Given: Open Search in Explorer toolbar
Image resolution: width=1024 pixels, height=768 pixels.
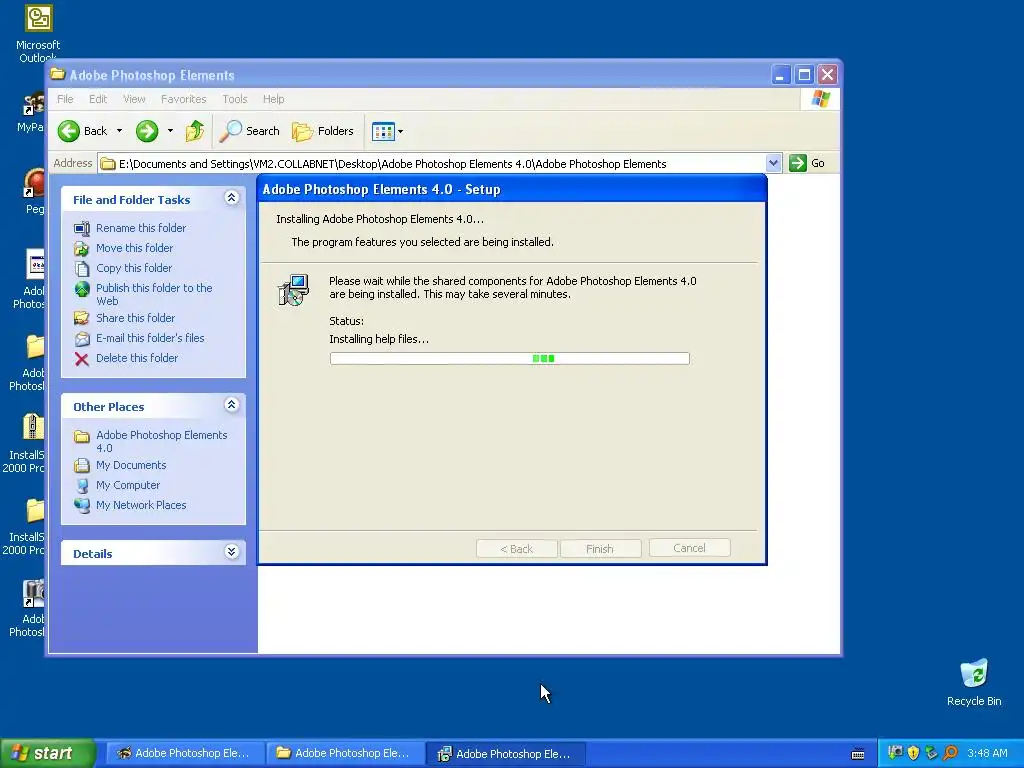Looking at the screenshot, I should [249, 131].
